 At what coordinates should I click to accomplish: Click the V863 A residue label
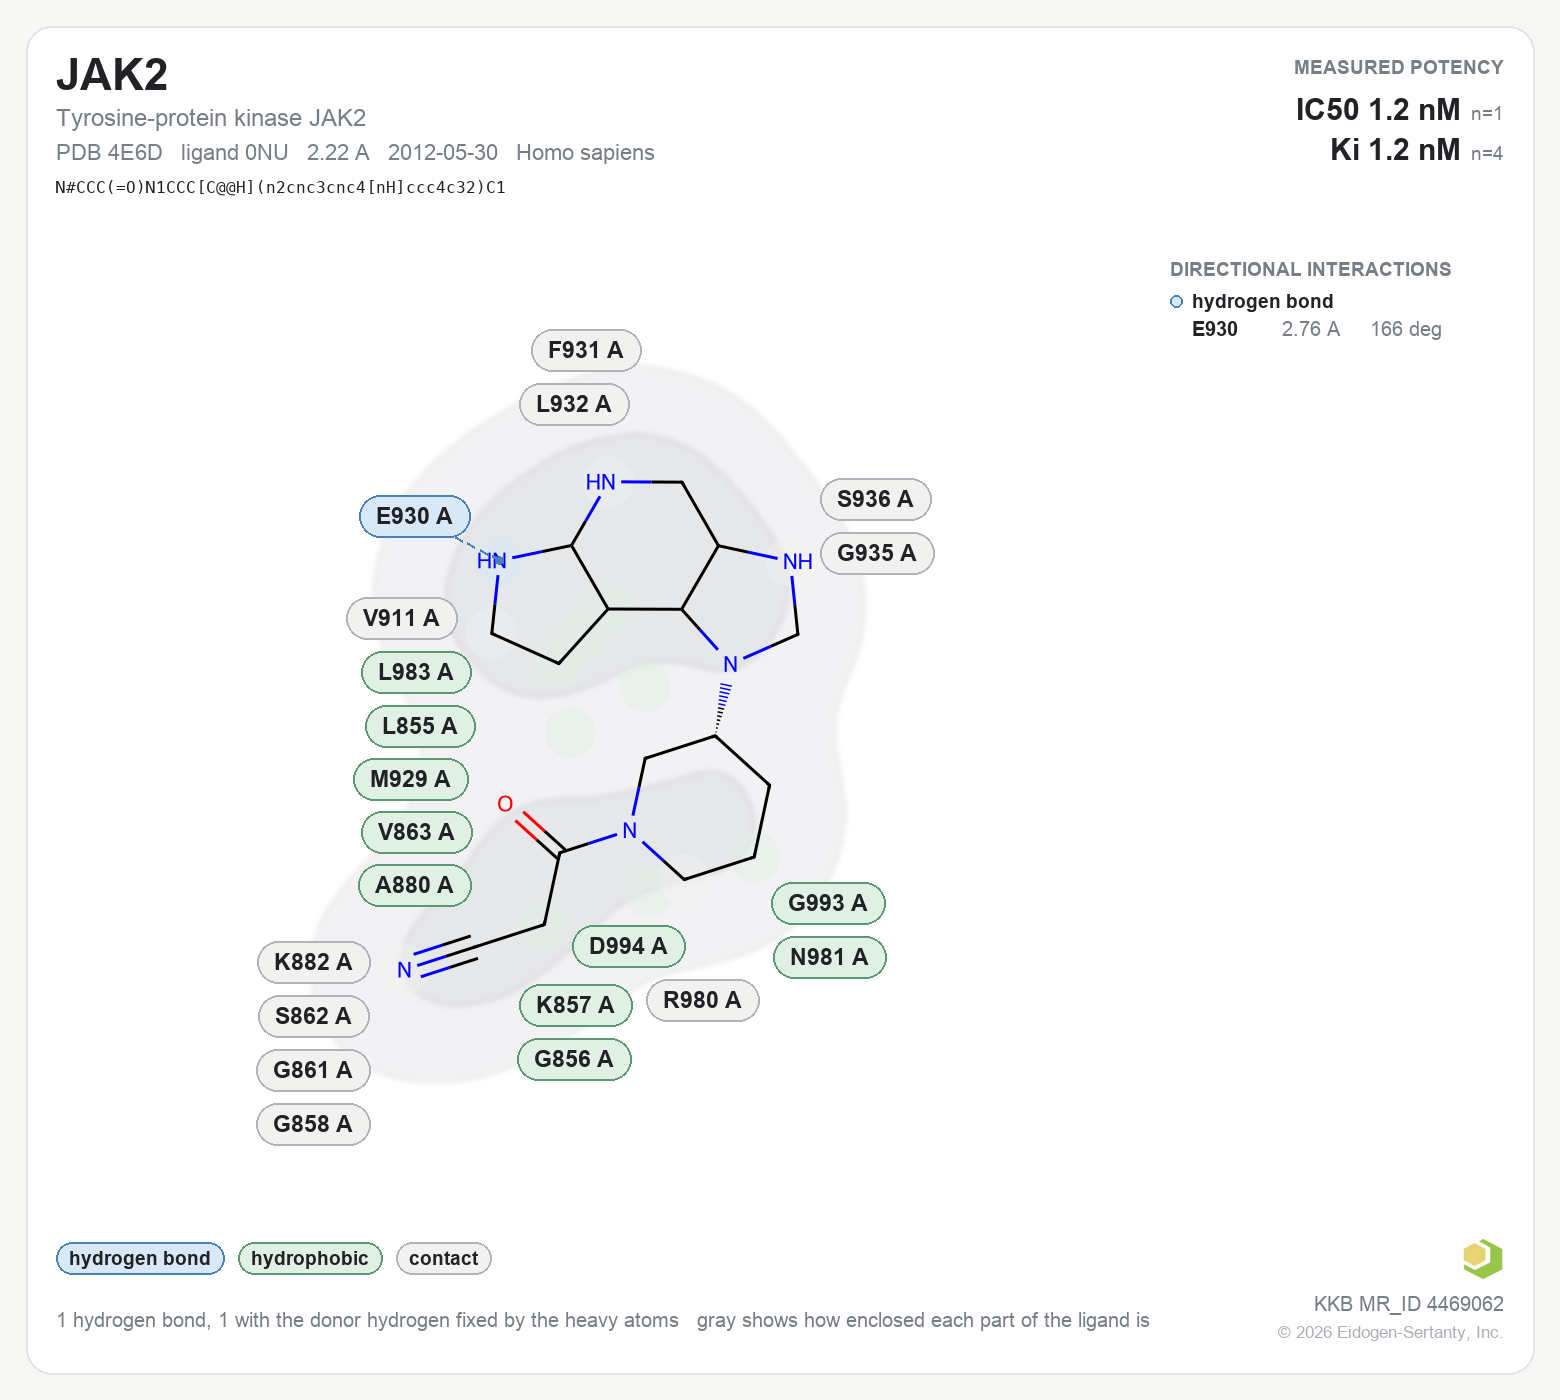(416, 832)
